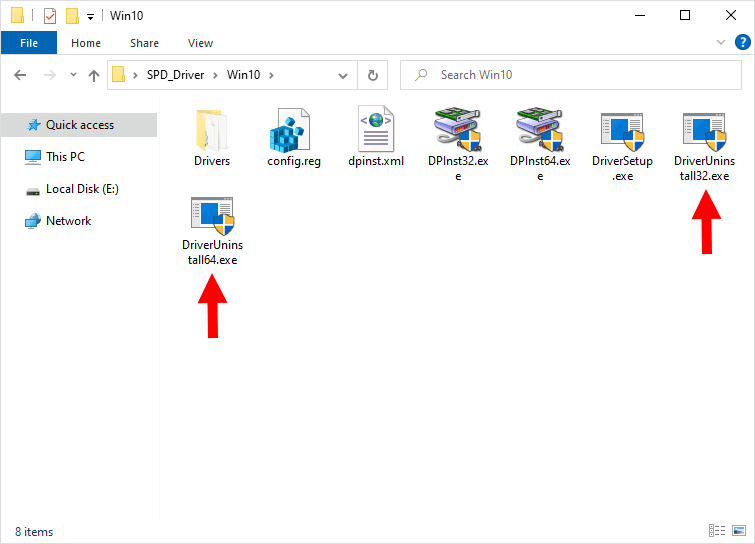
Task: Click the 8 items status bar text
Action: 34,531
